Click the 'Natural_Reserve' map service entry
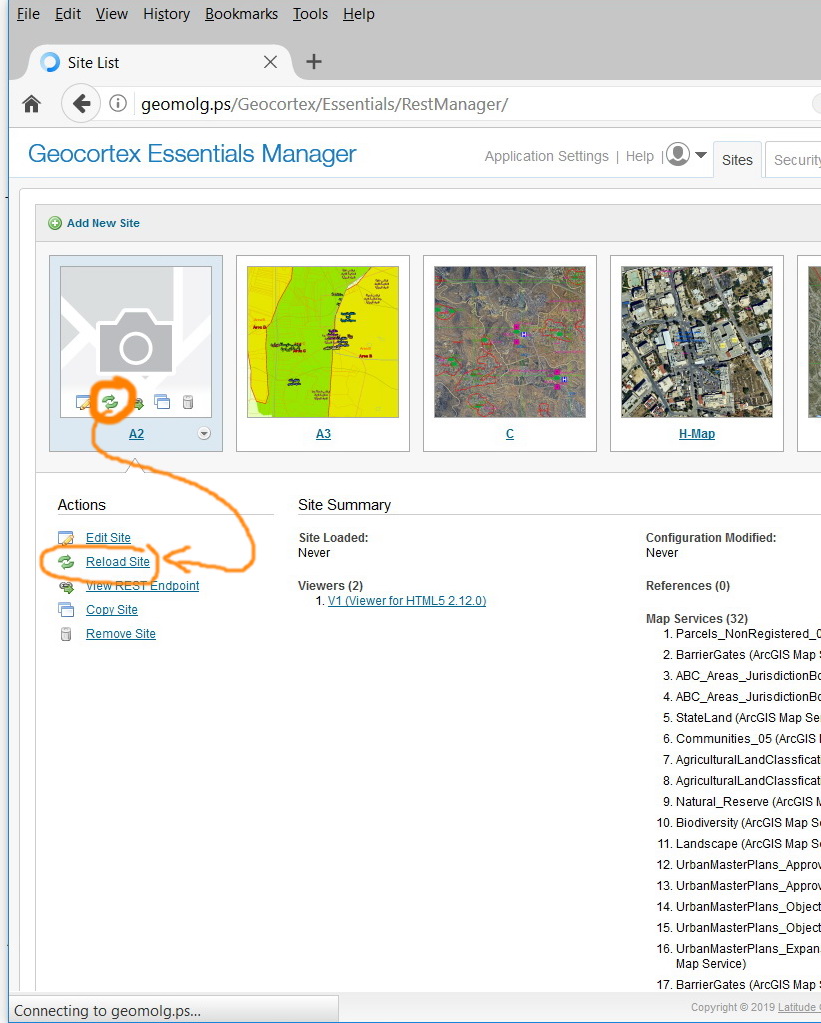 pos(747,802)
